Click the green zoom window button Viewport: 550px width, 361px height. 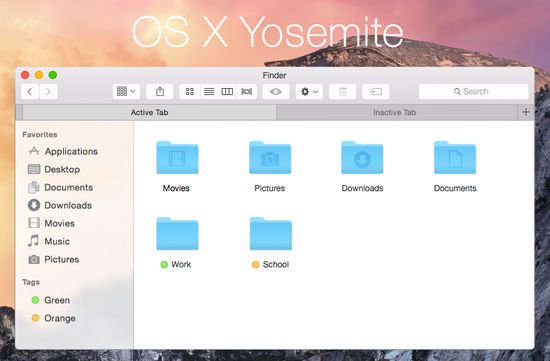53,75
